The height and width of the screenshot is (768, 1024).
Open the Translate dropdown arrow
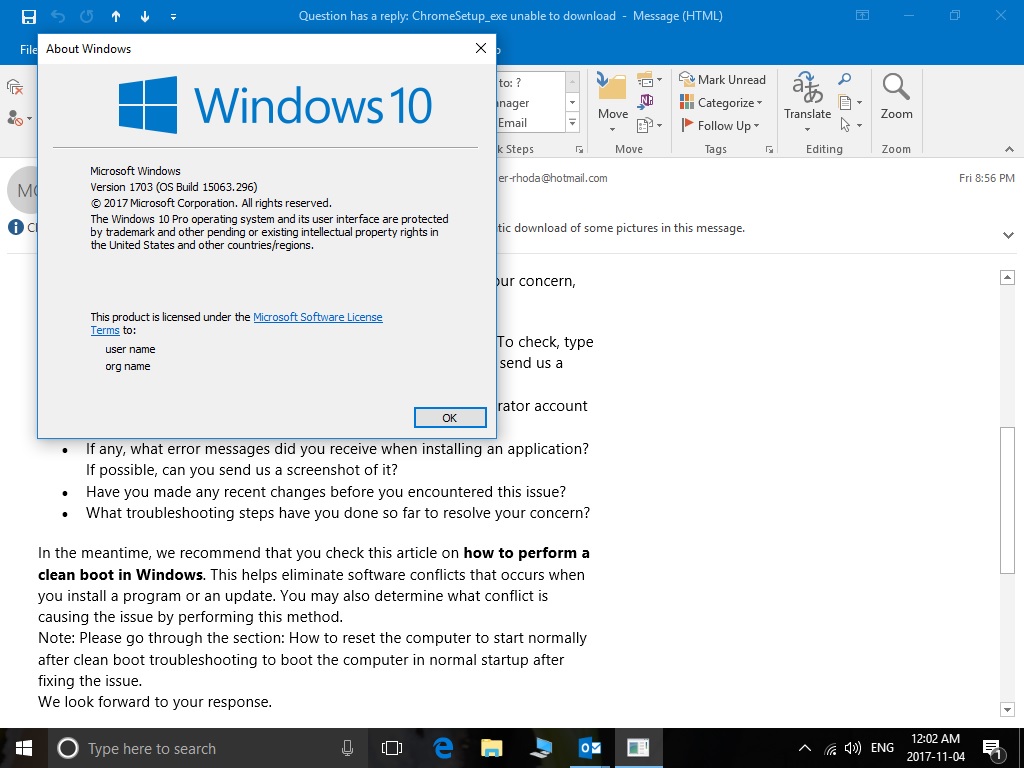[x=807, y=129]
